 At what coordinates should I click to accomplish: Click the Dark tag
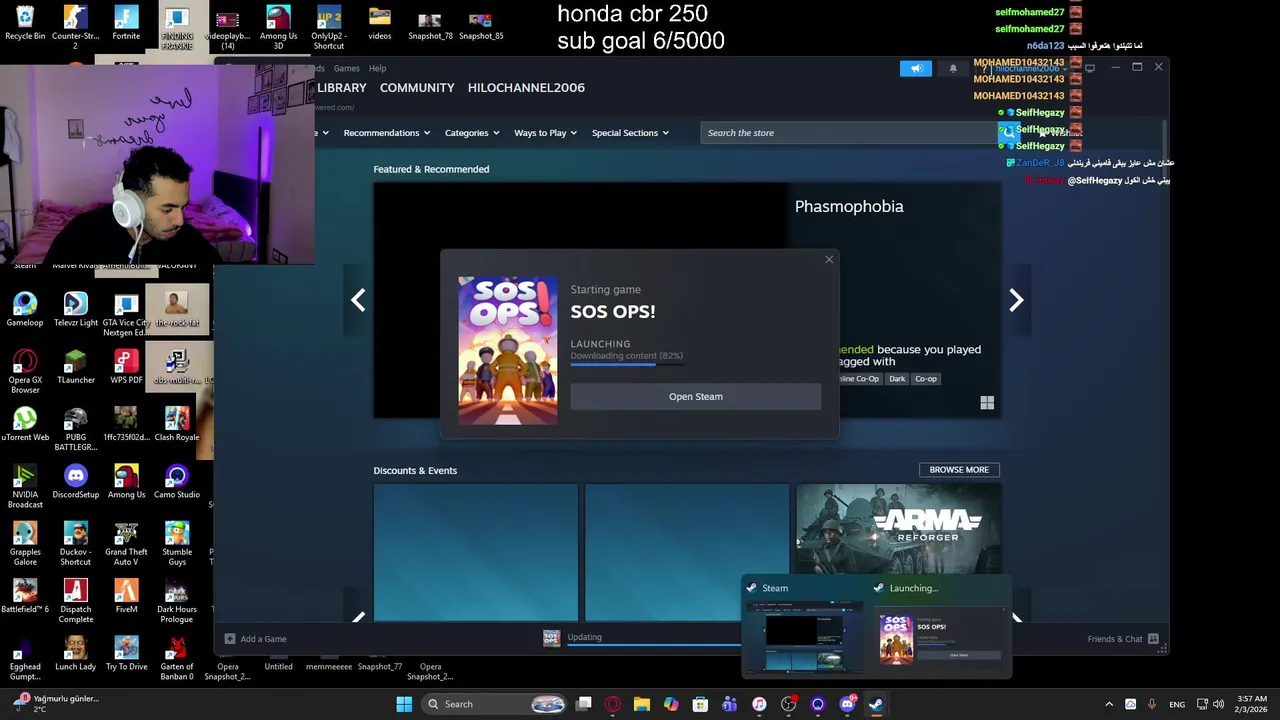coord(897,379)
